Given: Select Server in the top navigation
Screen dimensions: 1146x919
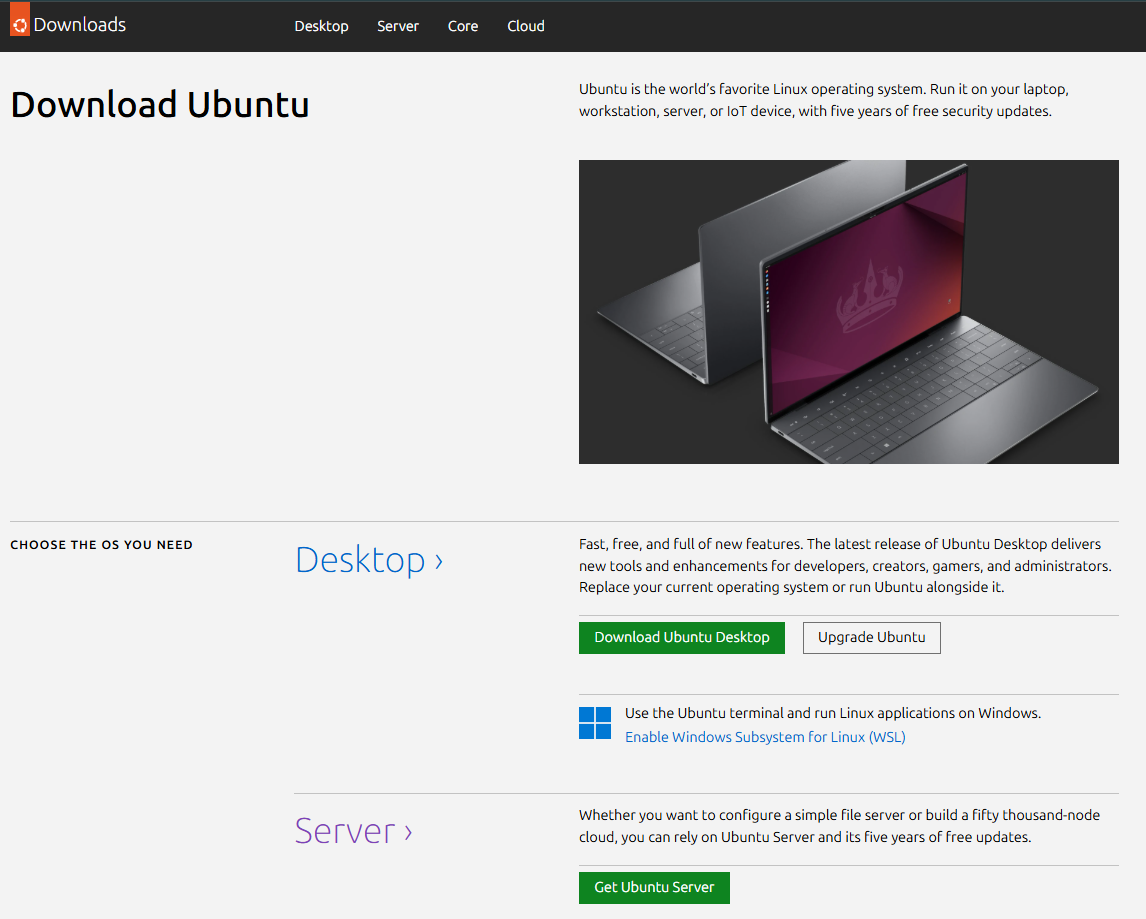Looking at the screenshot, I should tap(398, 26).
